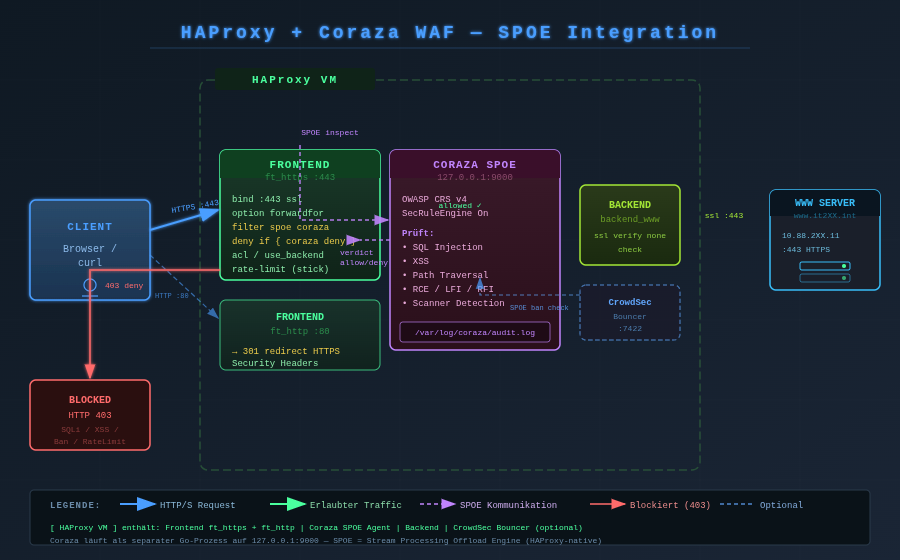Click the SPOE ban check label

click(x=539, y=308)
